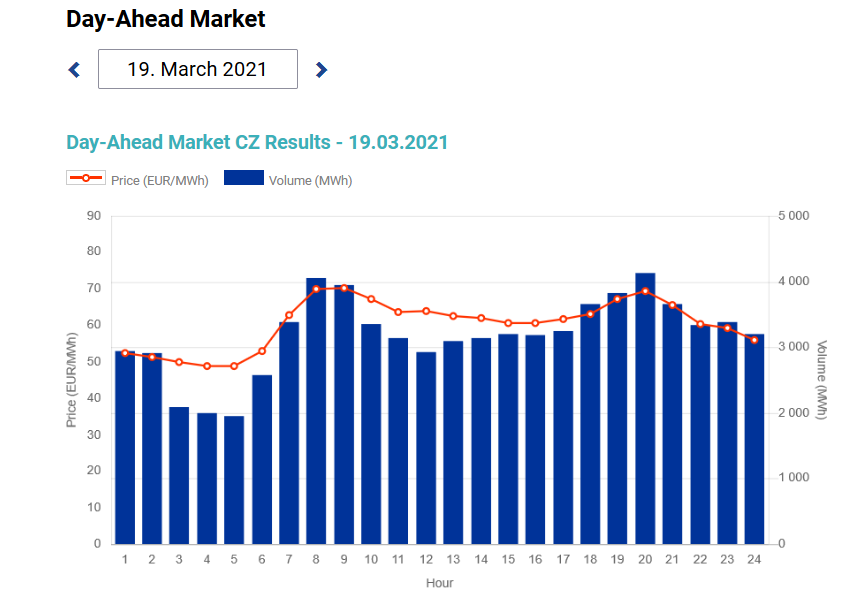Click the Day-Ahead Market CZ Results title
864x600 pixels.
click(256, 142)
